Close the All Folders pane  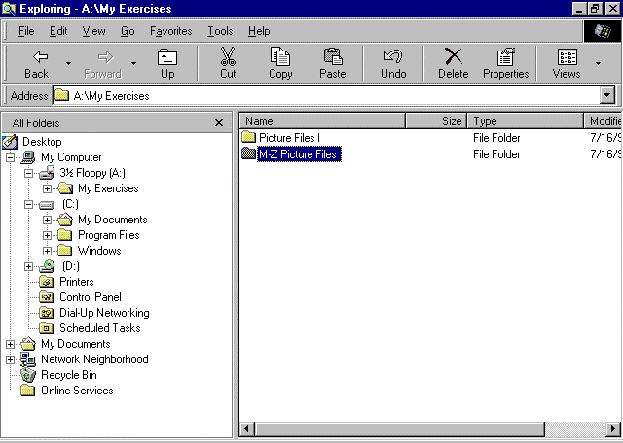click(x=219, y=122)
